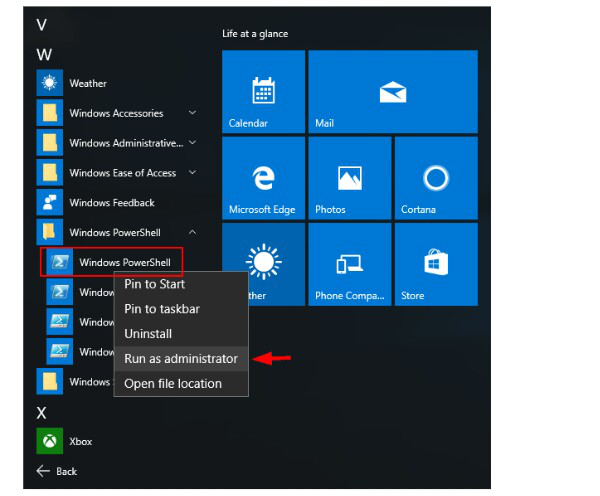This screenshot has width=600, height=496.
Task: Launch the Microsoft Edge tile
Action: [x=263, y=178]
